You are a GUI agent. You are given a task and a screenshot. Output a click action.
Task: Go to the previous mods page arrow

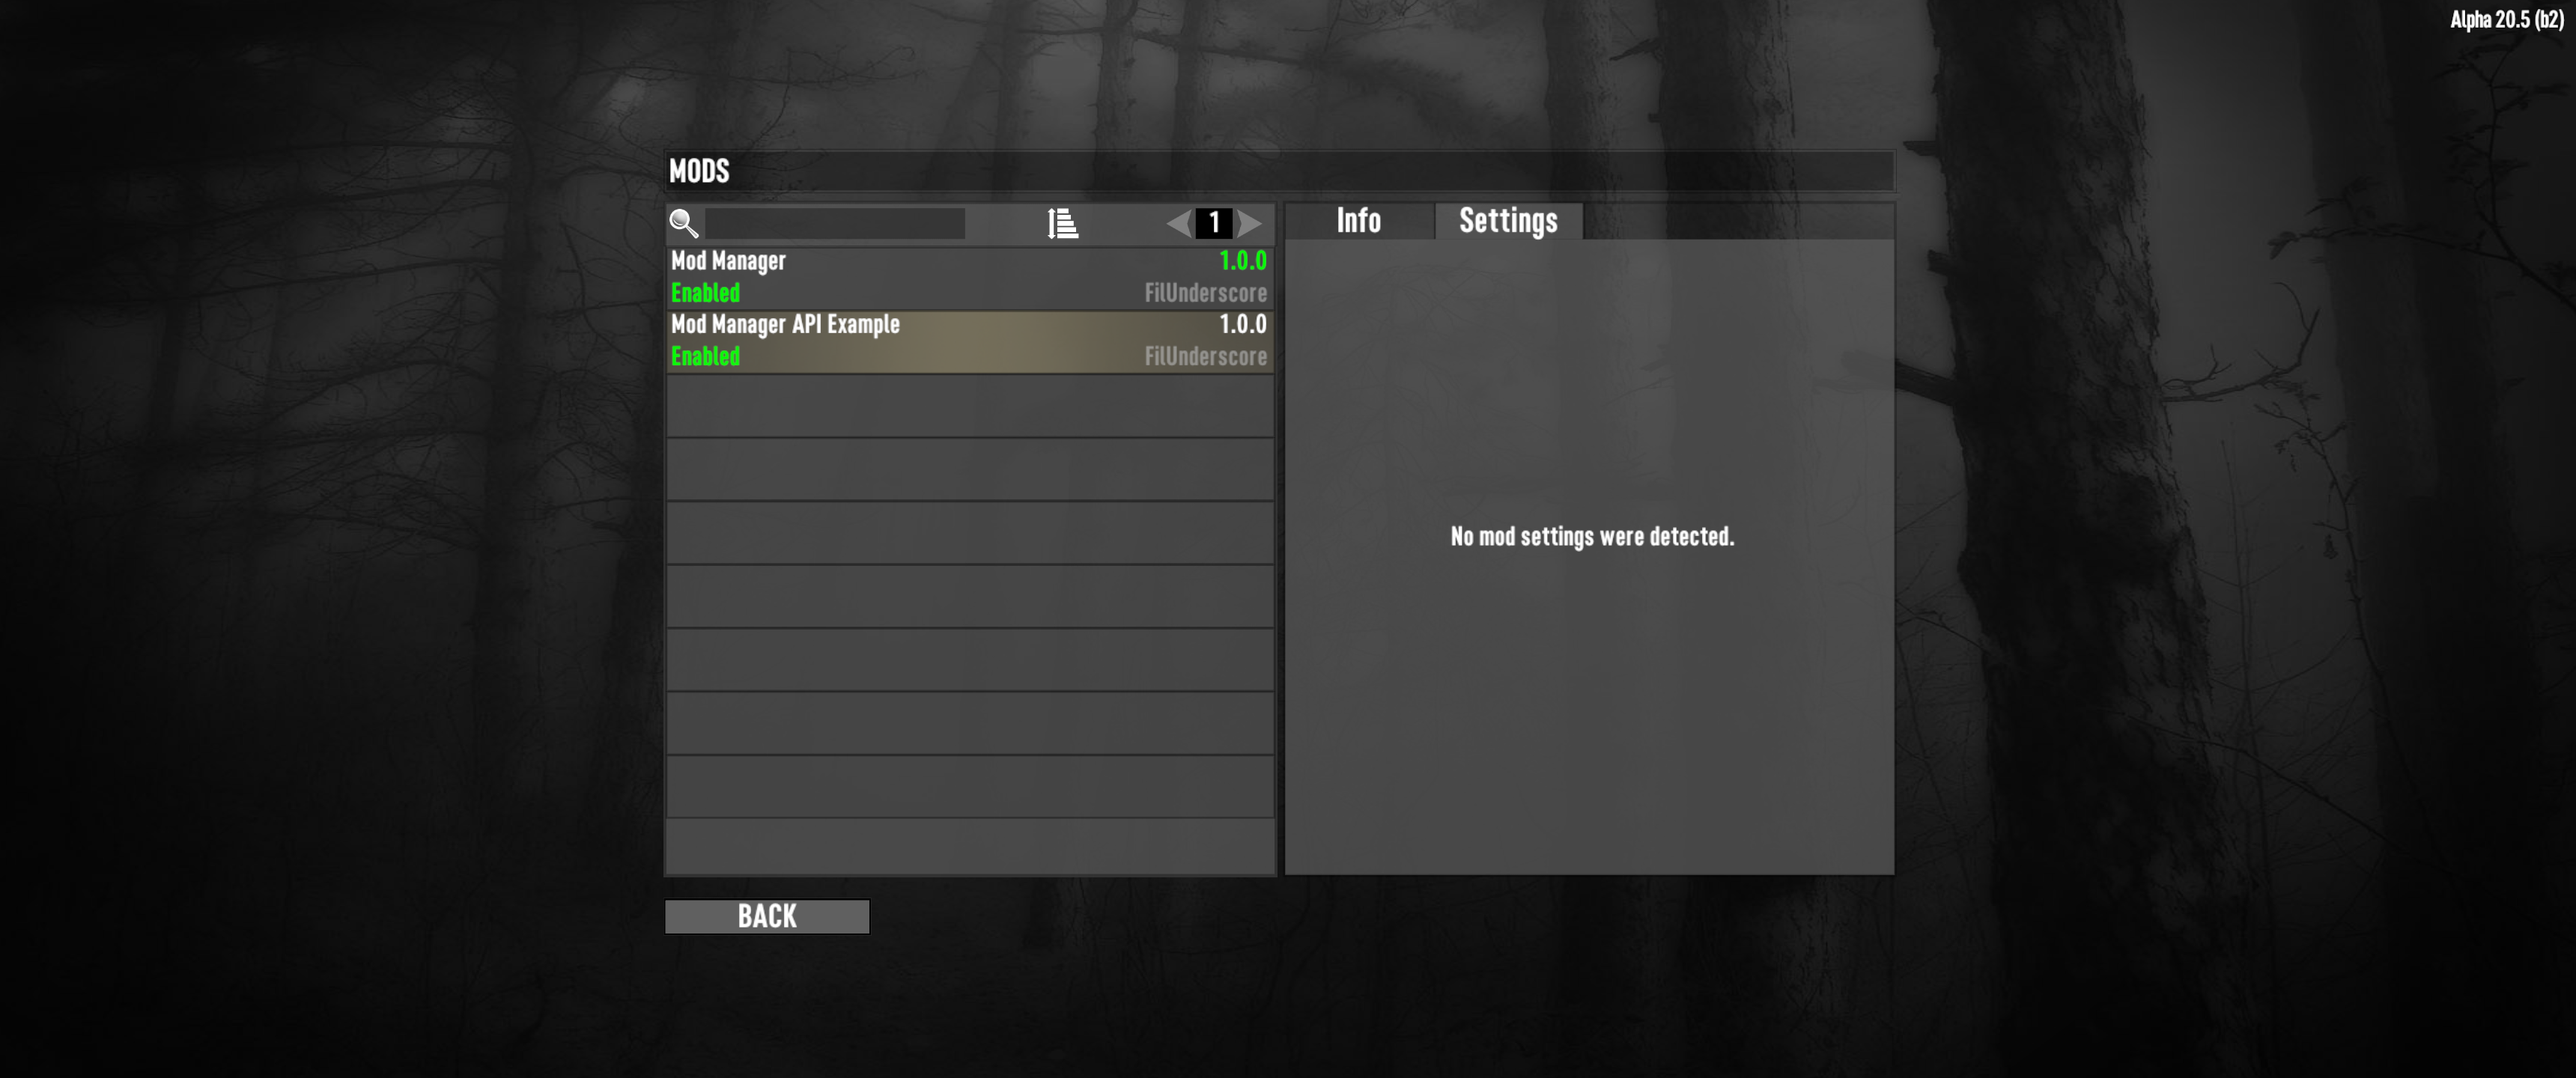pos(1179,223)
